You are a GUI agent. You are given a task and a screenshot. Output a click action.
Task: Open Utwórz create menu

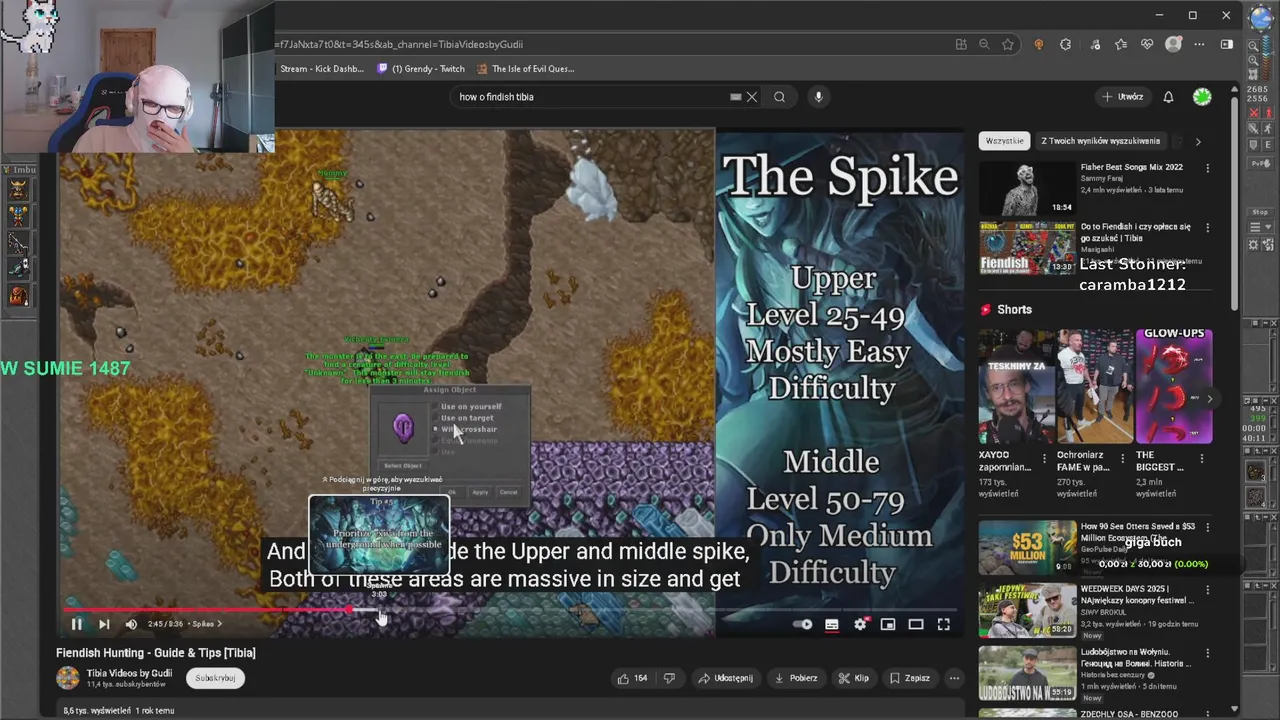(1122, 97)
